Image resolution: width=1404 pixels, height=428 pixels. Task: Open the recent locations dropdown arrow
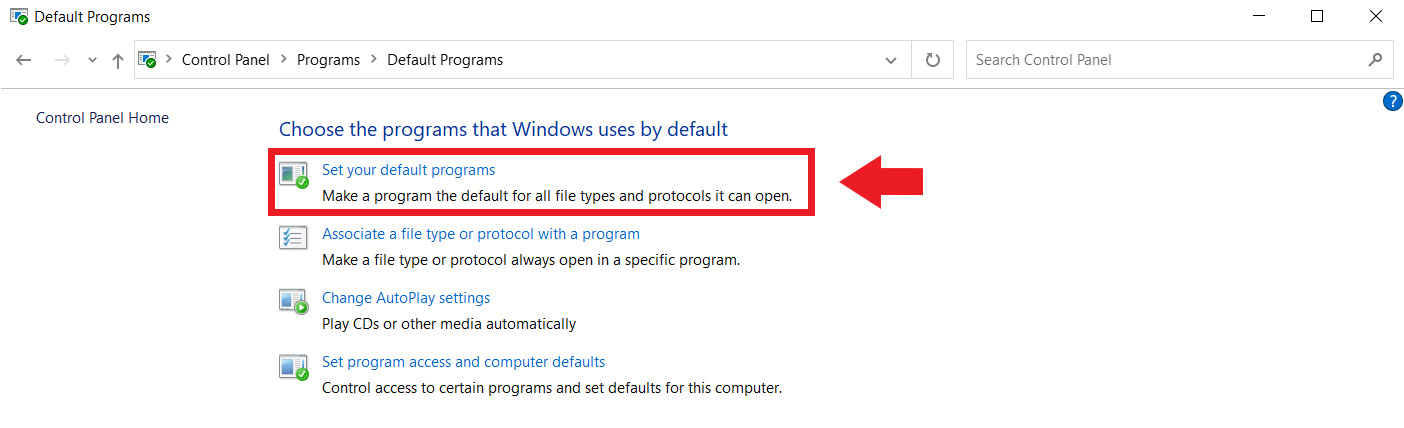[x=92, y=60]
